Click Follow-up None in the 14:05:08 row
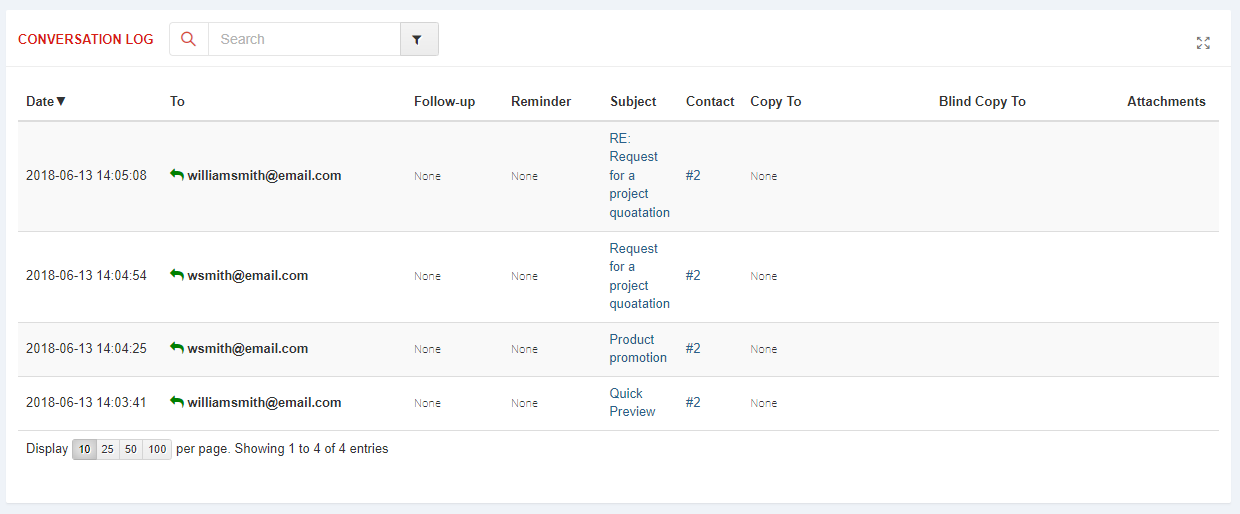 click(427, 176)
